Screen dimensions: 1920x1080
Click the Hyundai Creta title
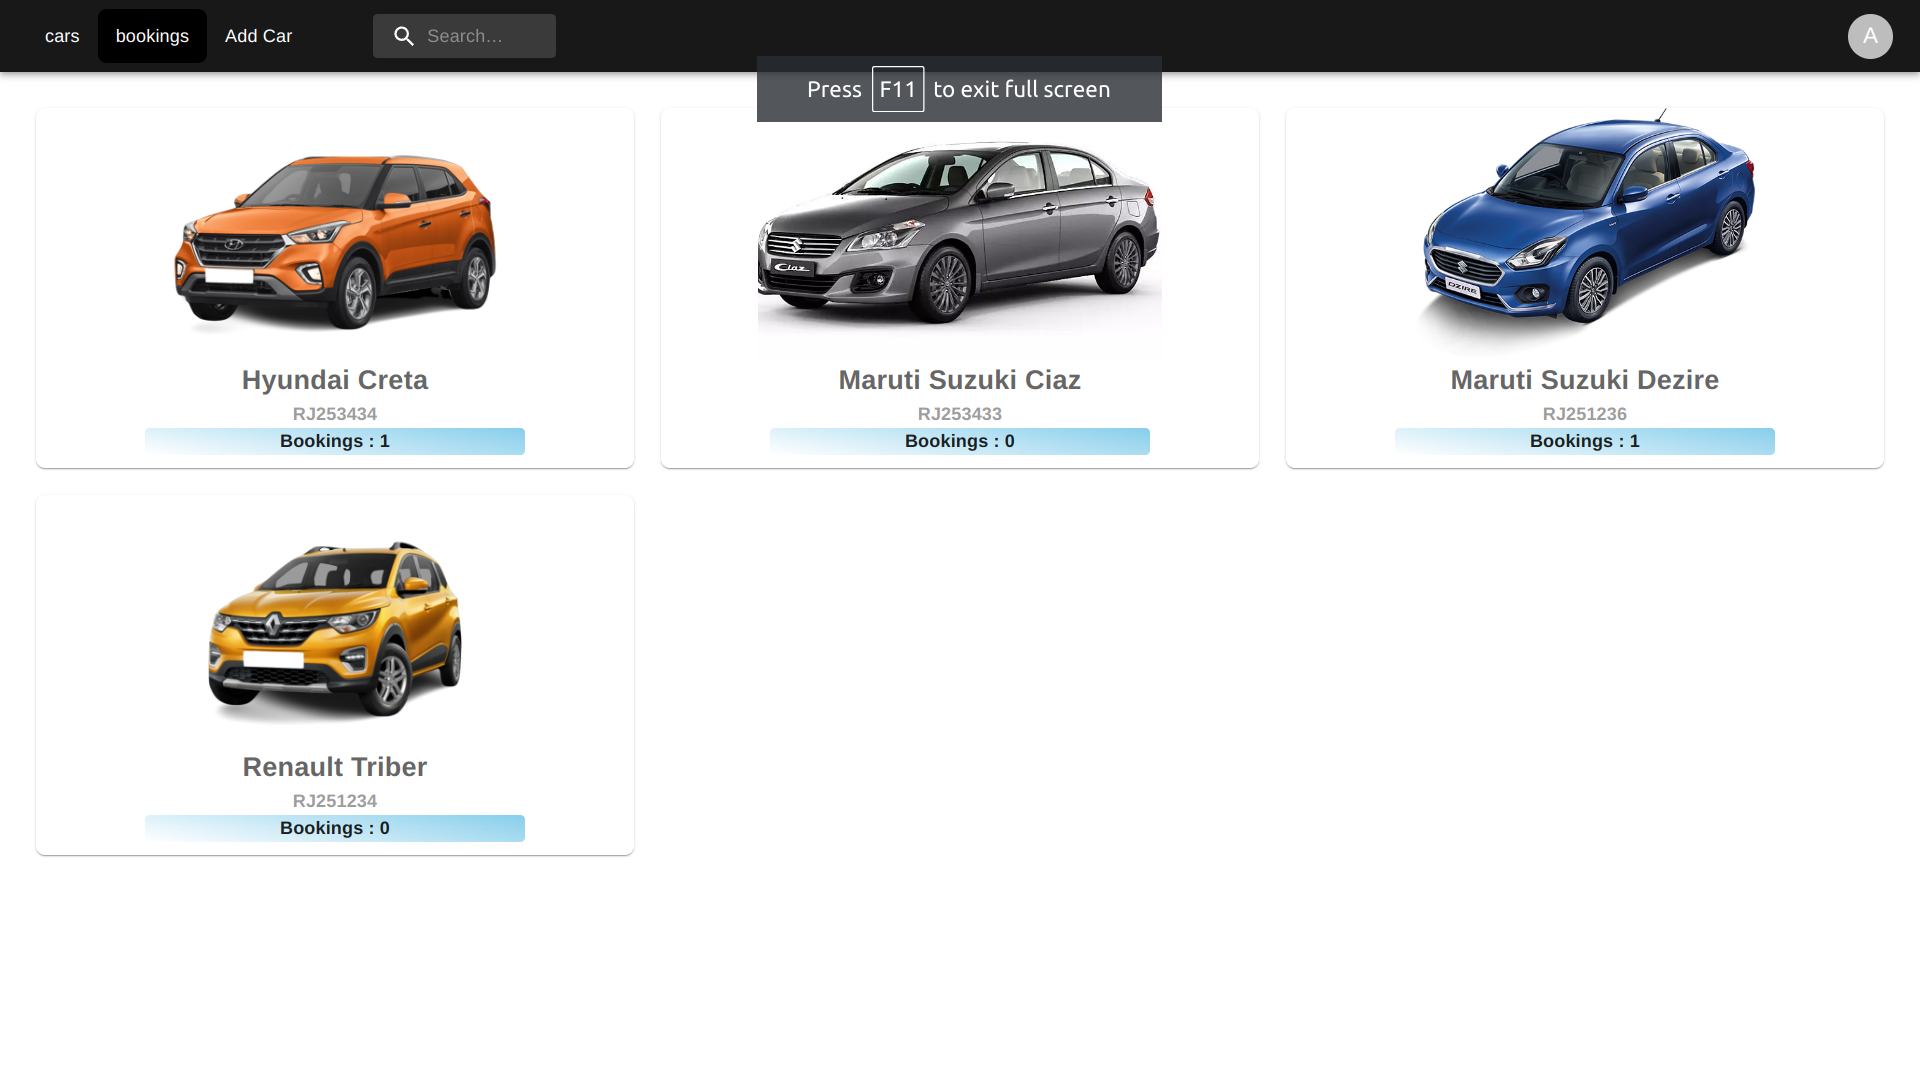[x=335, y=380]
